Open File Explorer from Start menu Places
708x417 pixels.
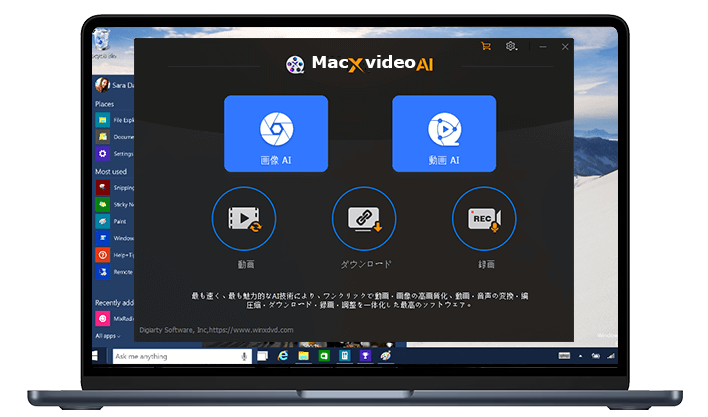point(115,120)
